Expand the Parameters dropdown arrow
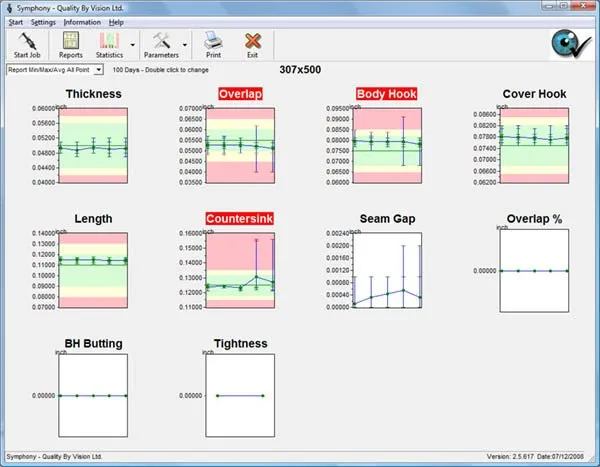600x467 pixels. [185, 45]
